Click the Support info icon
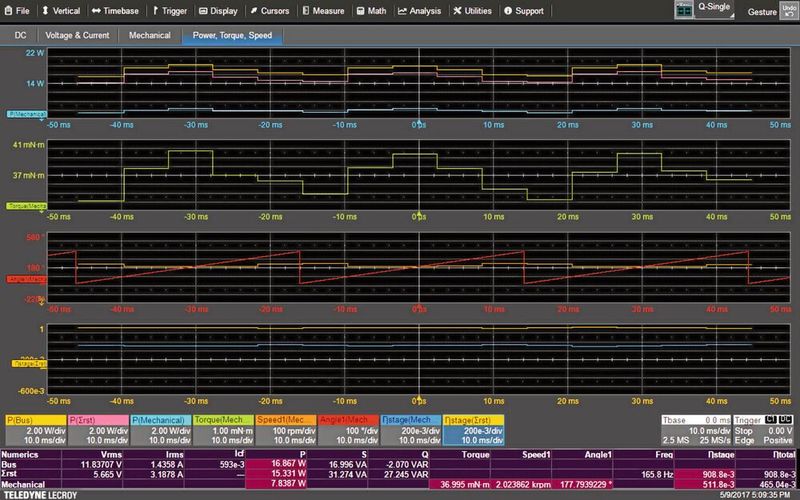 point(507,11)
